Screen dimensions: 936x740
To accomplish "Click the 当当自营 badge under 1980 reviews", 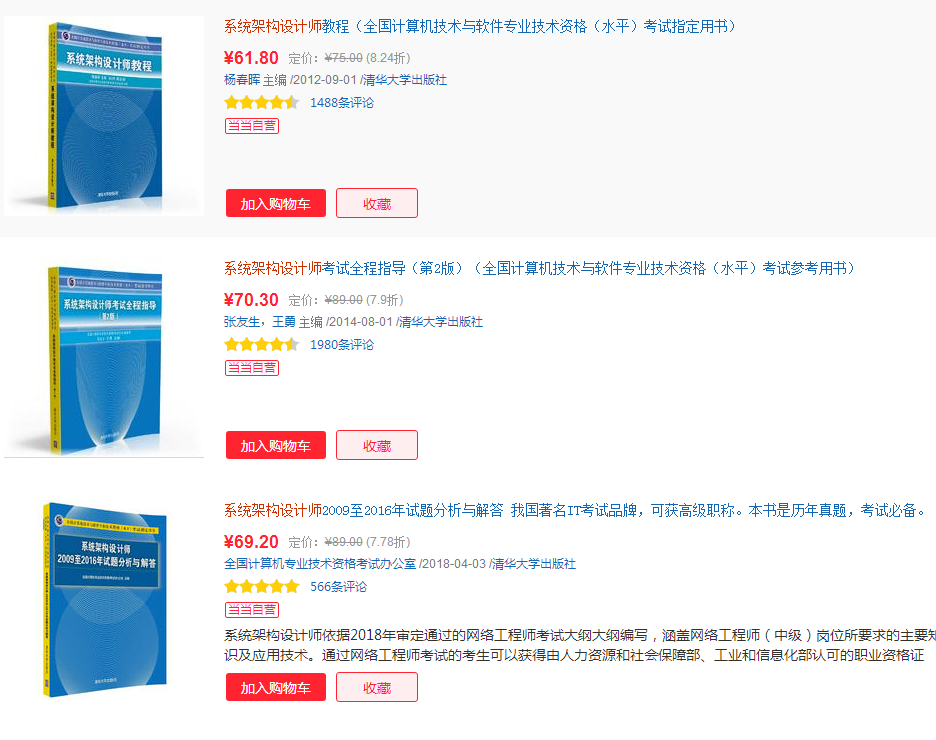I will (252, 368).
